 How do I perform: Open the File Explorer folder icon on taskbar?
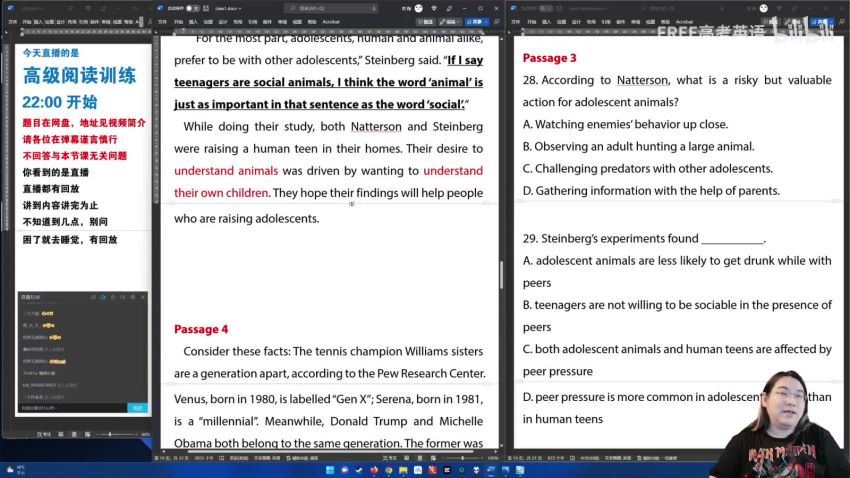pyautogui.click(x=403, y=470)
